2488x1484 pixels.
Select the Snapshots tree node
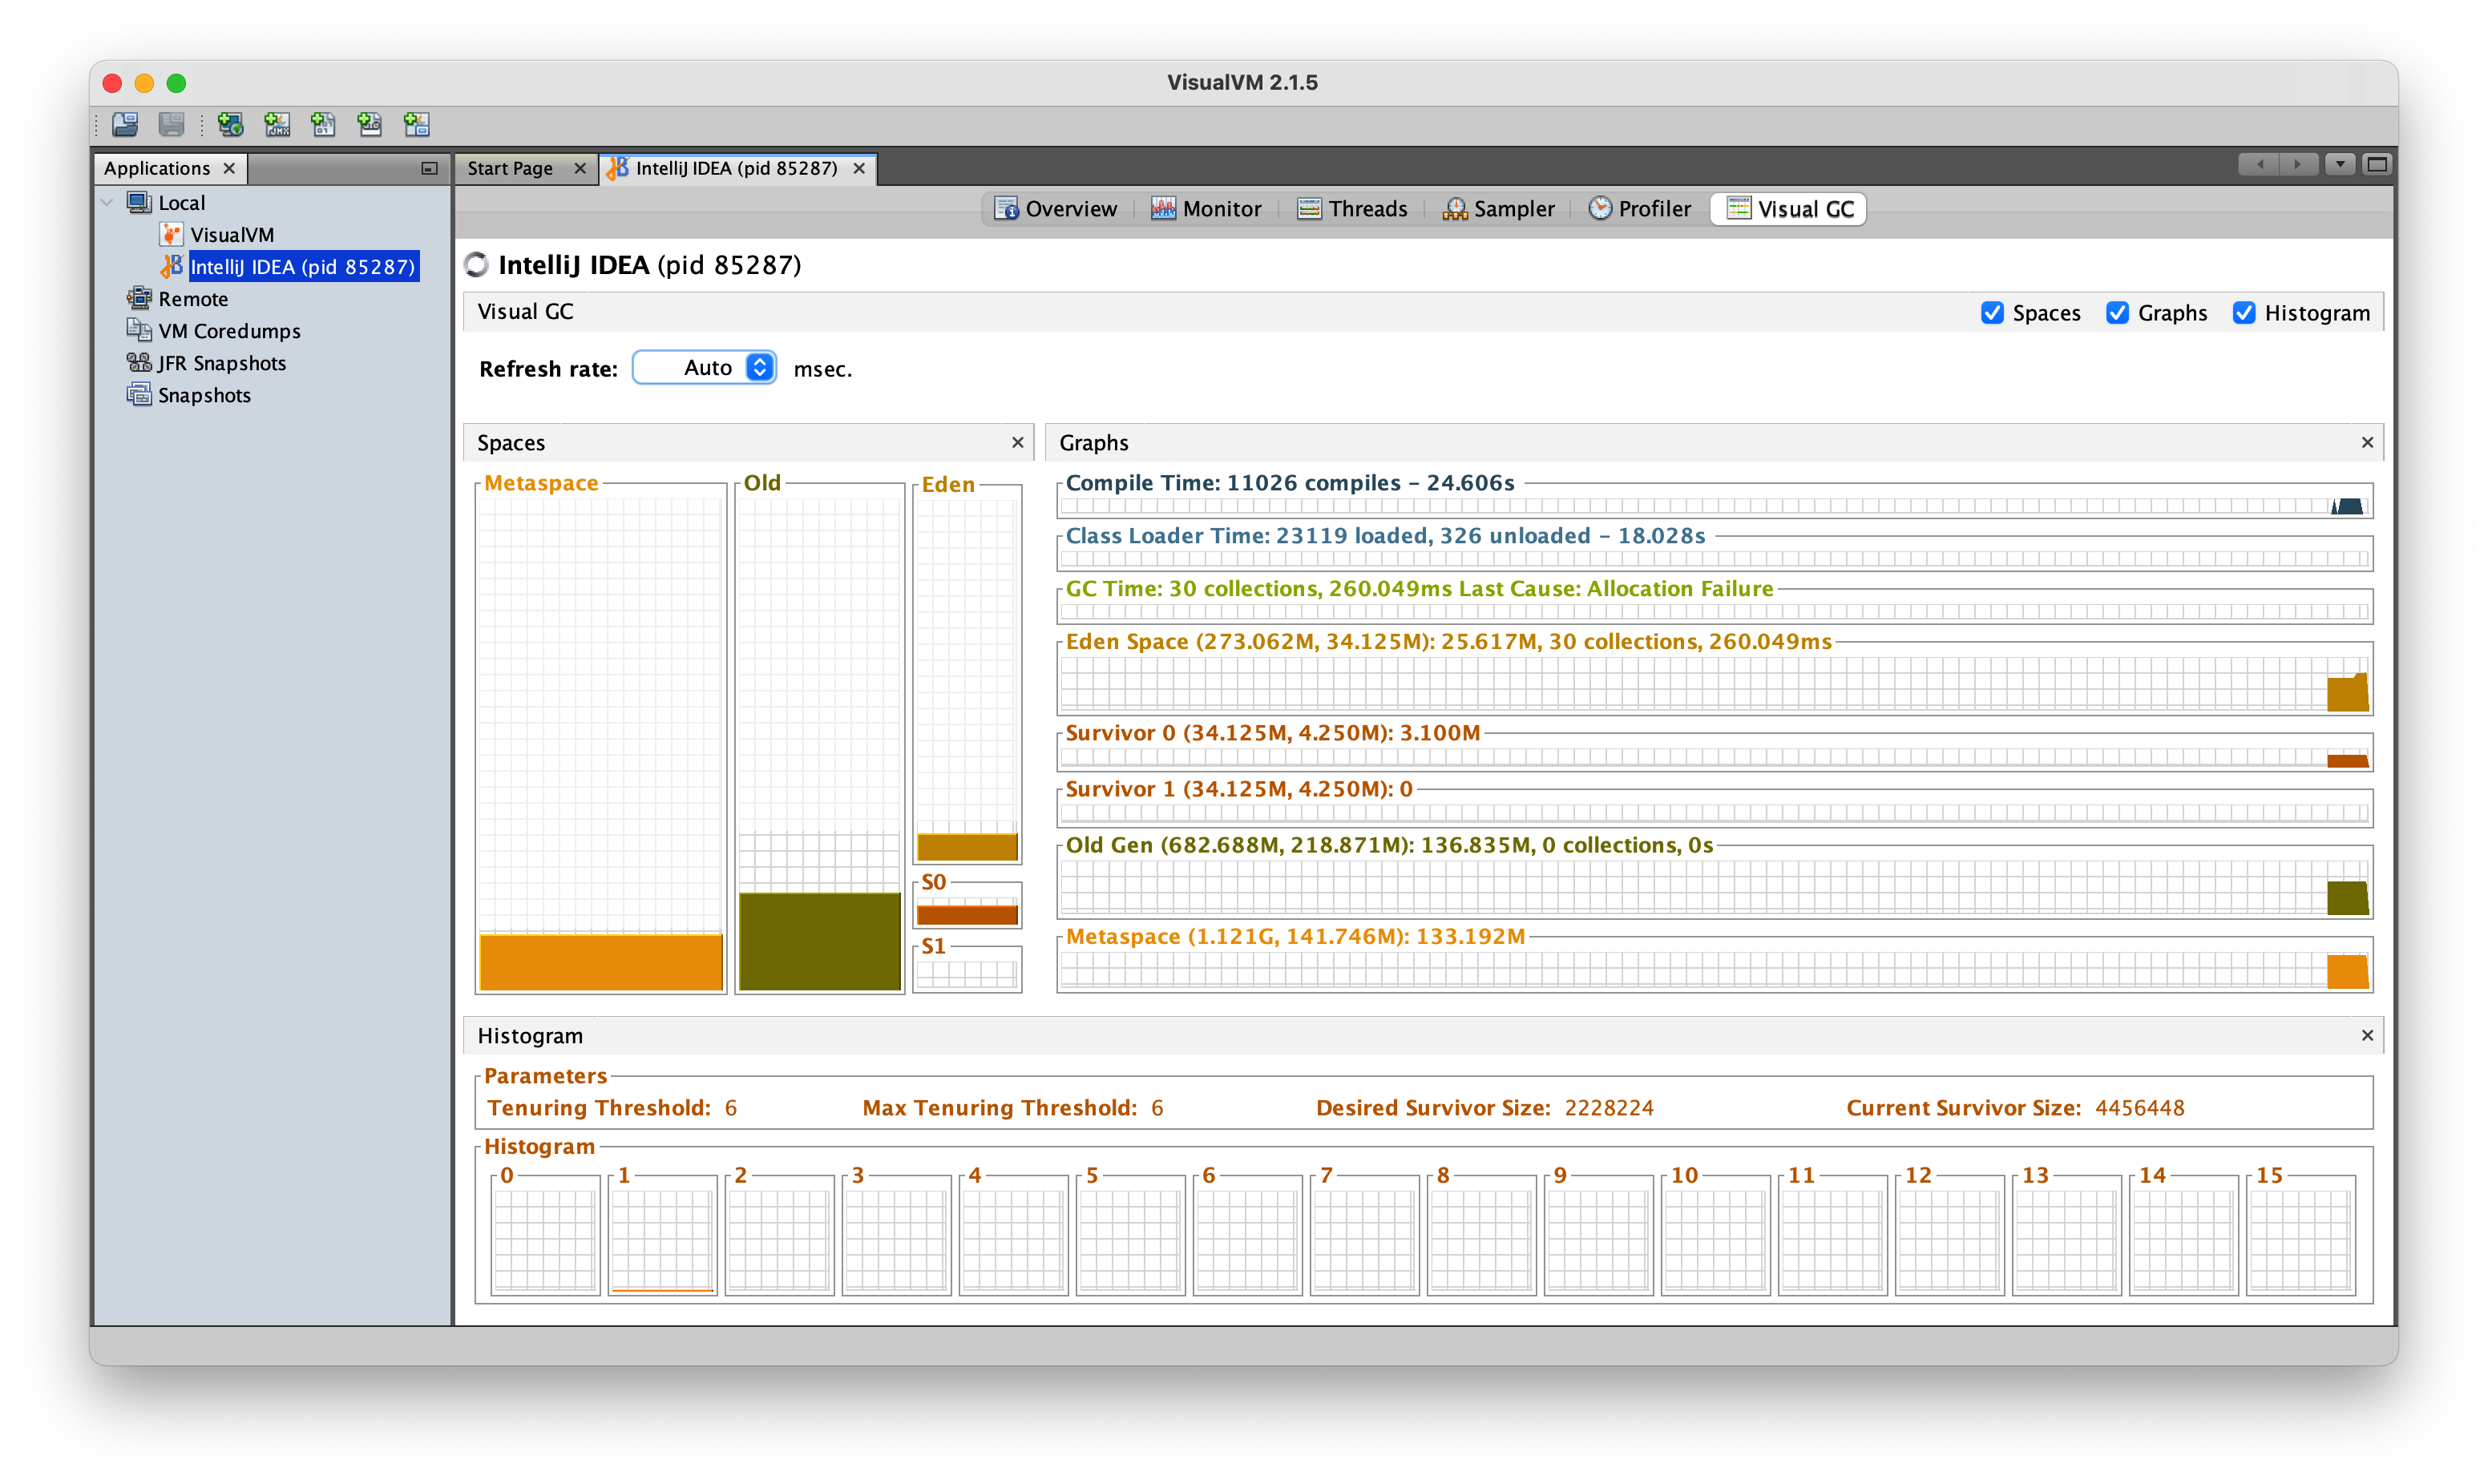click(x=204, y=394)
